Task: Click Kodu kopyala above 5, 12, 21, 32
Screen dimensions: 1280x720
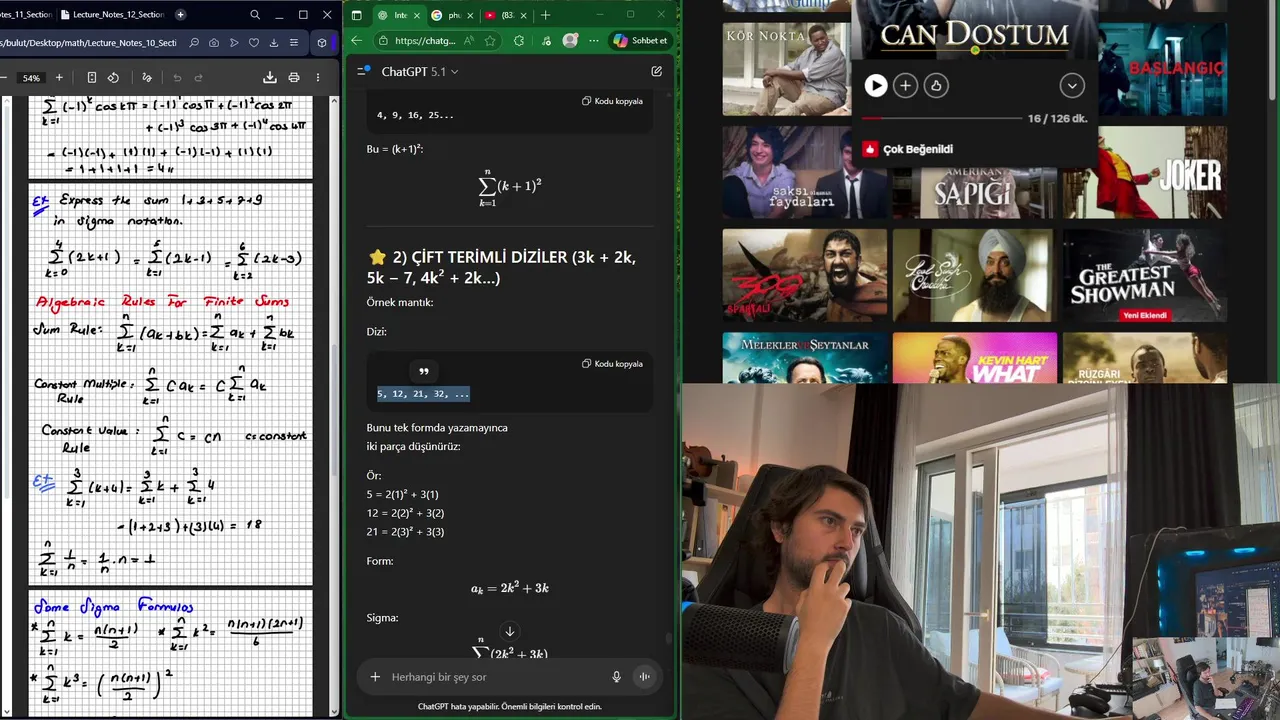Action: (x=612, y=364)
